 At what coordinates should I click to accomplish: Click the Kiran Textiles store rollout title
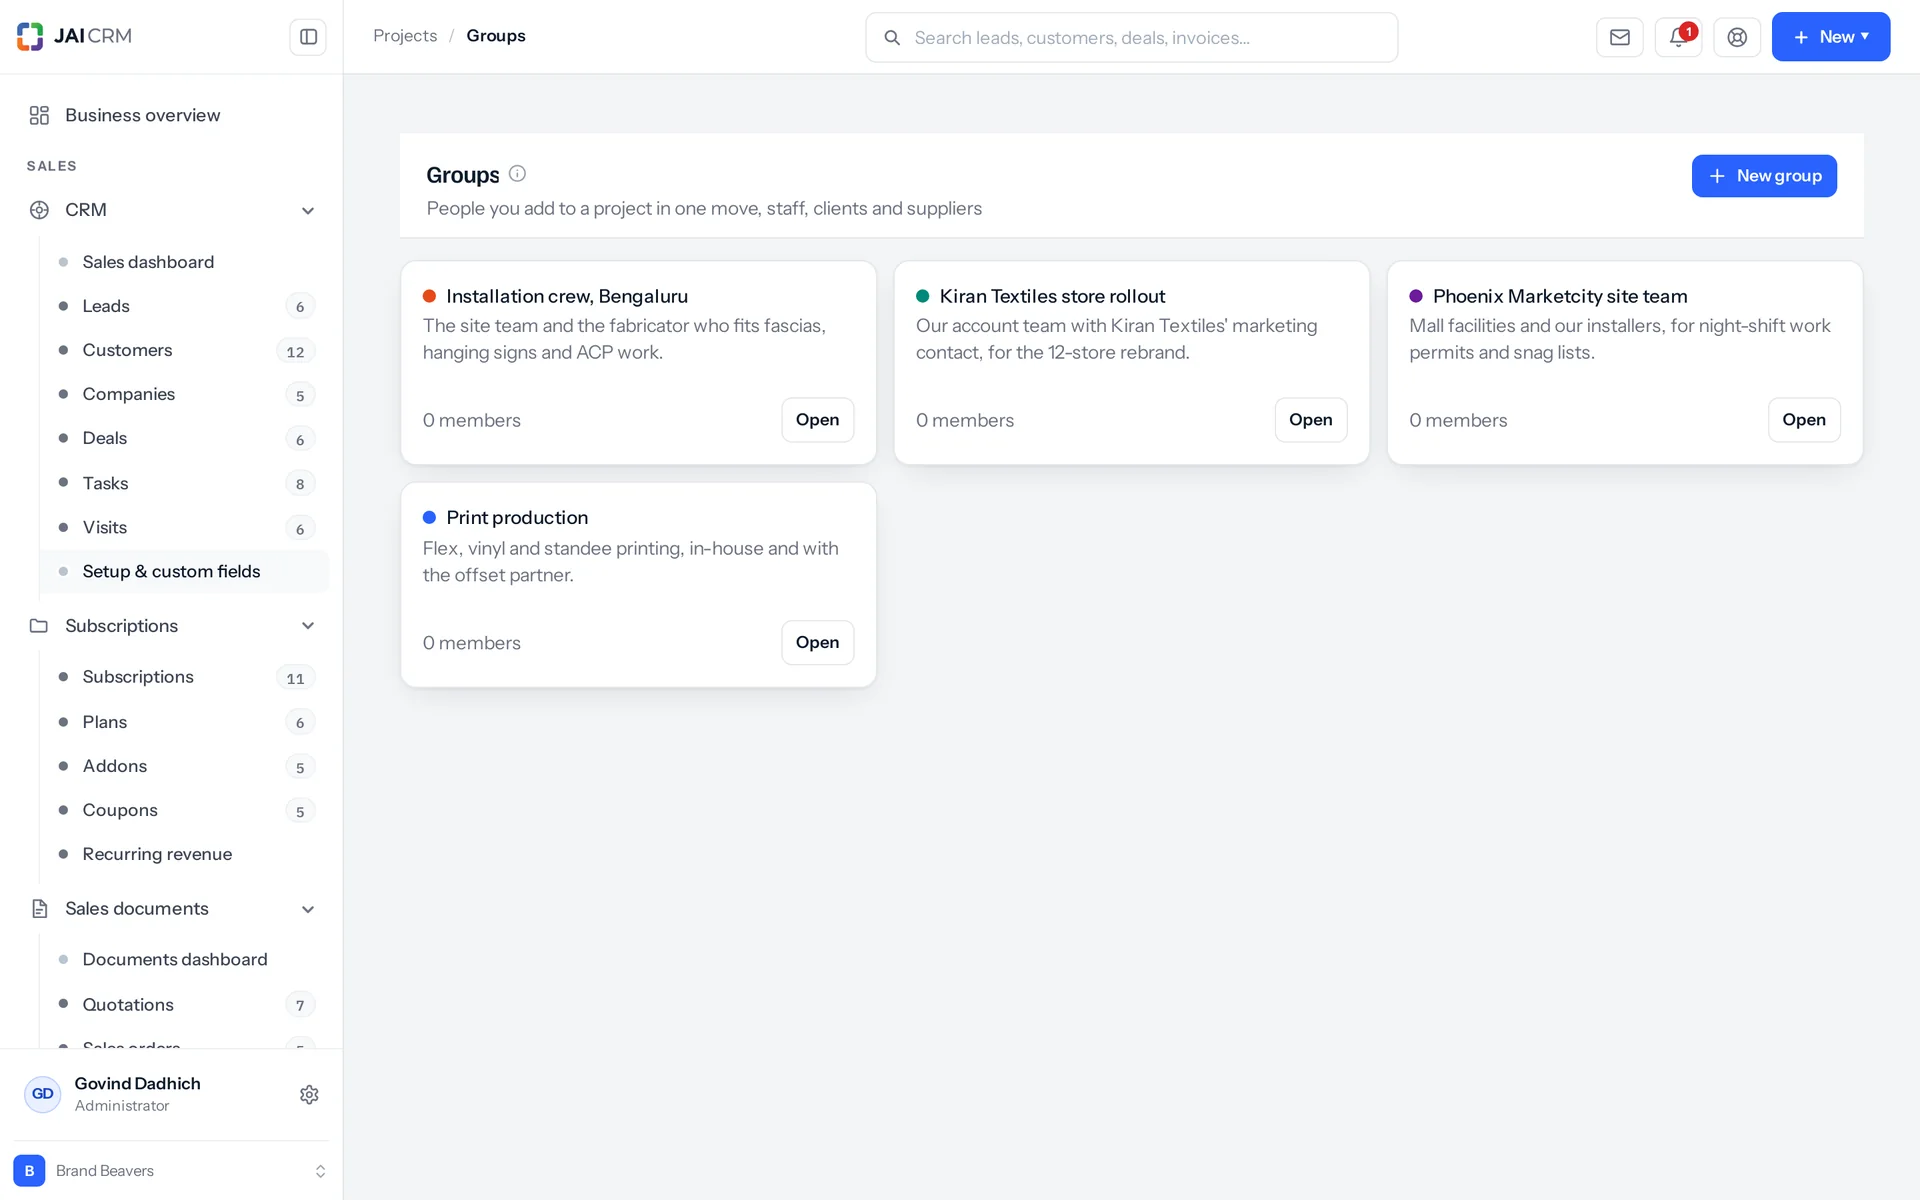1052,296
